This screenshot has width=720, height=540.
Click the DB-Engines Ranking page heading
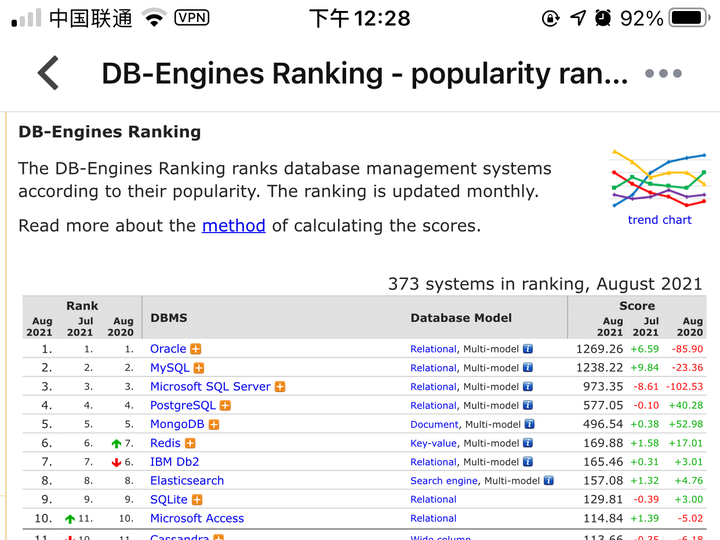tap(109, 132)
